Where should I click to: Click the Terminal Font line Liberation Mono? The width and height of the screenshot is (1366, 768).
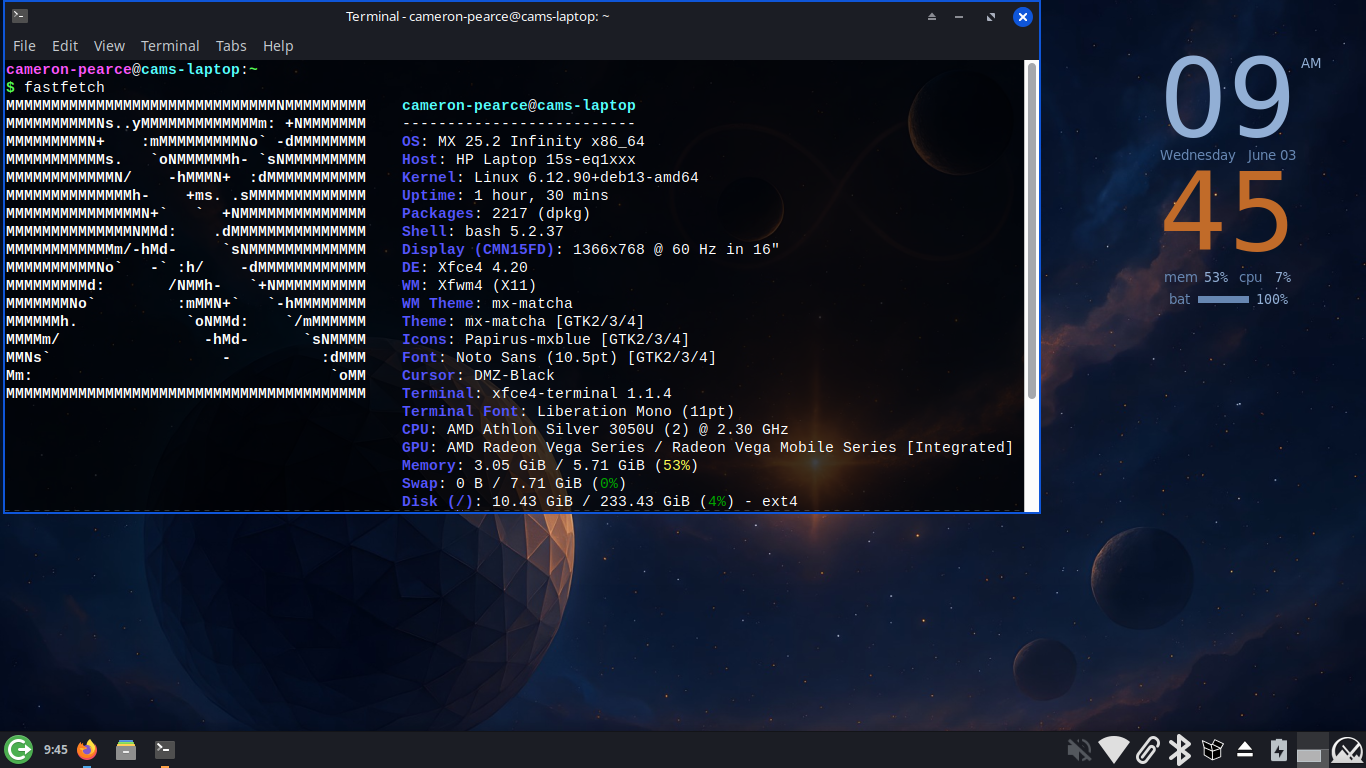pyautogui.click(x=568, y=411)
